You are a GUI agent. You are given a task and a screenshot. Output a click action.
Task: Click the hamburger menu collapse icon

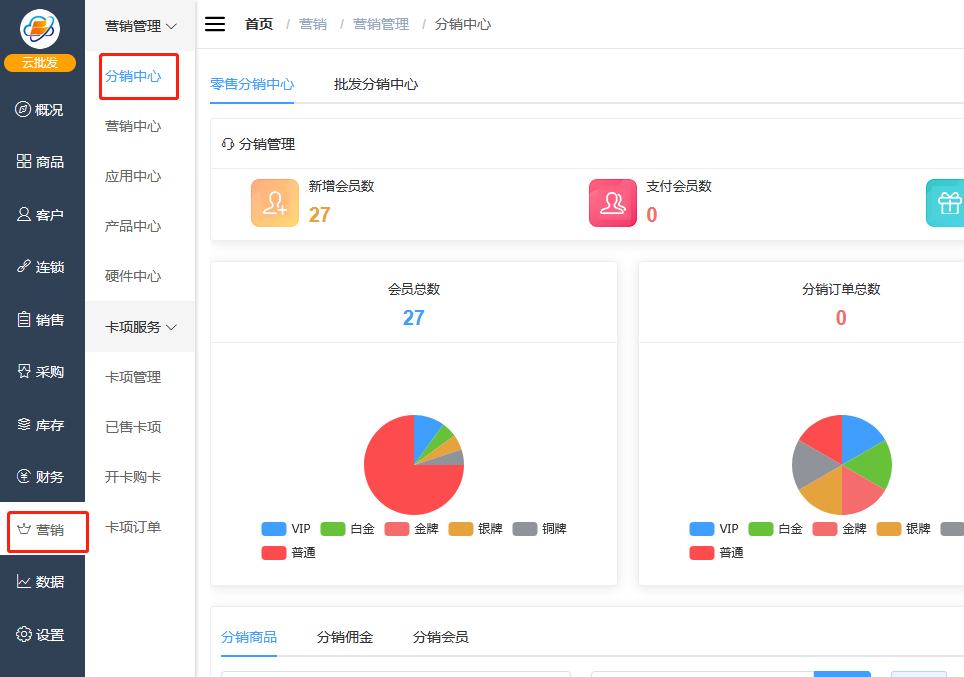pyautogui.click(x=215, y=24)
